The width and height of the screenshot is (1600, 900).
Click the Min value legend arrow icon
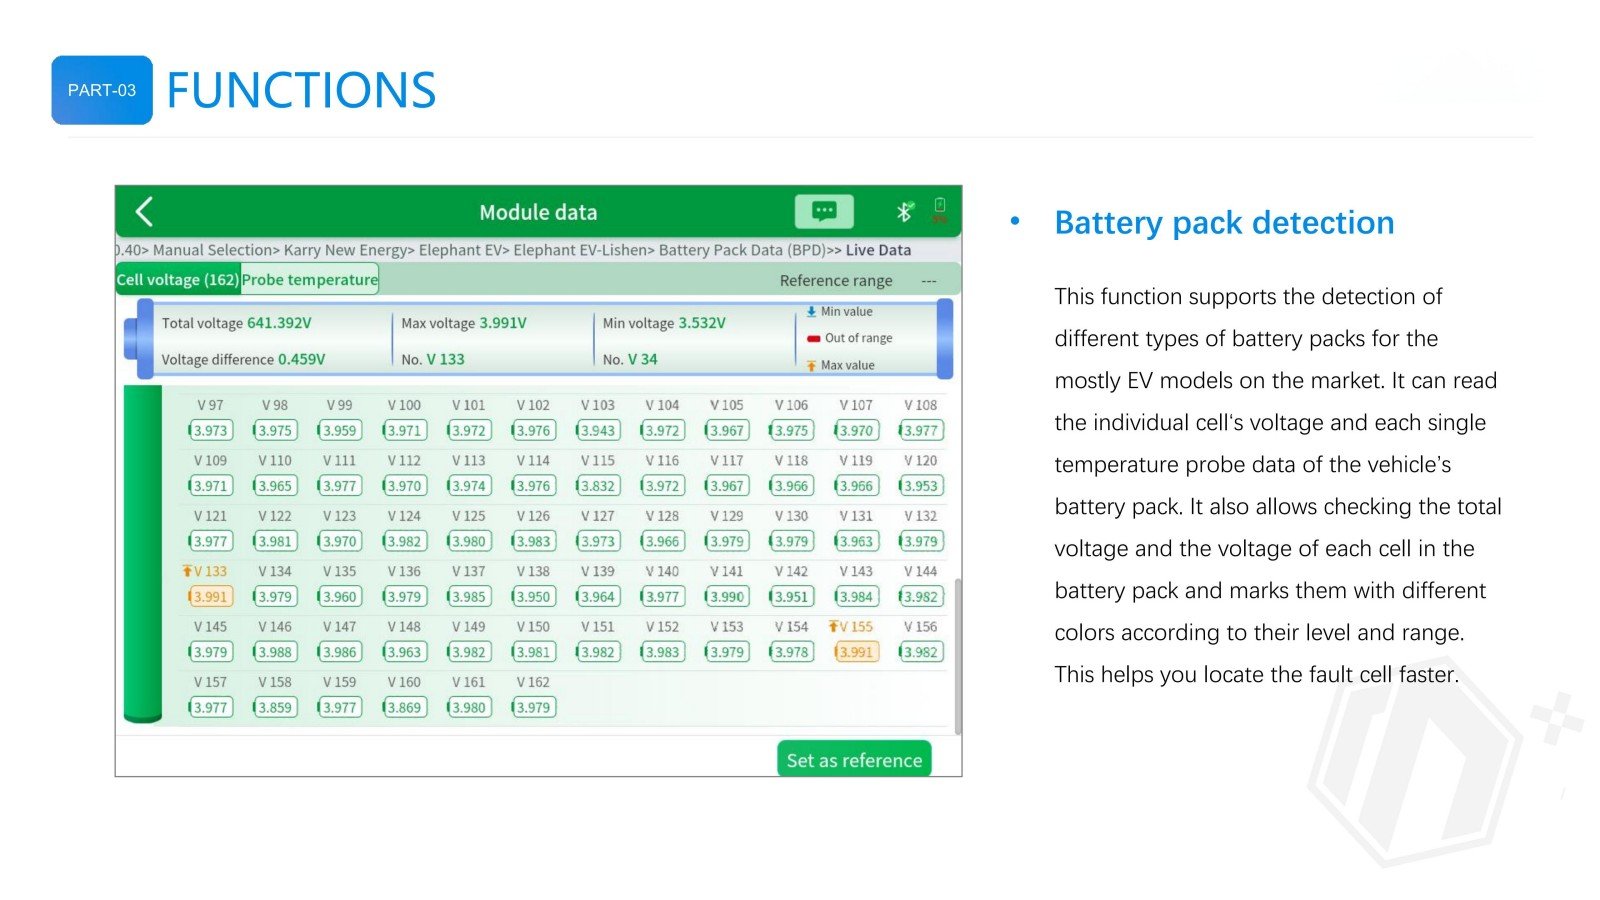811,312
